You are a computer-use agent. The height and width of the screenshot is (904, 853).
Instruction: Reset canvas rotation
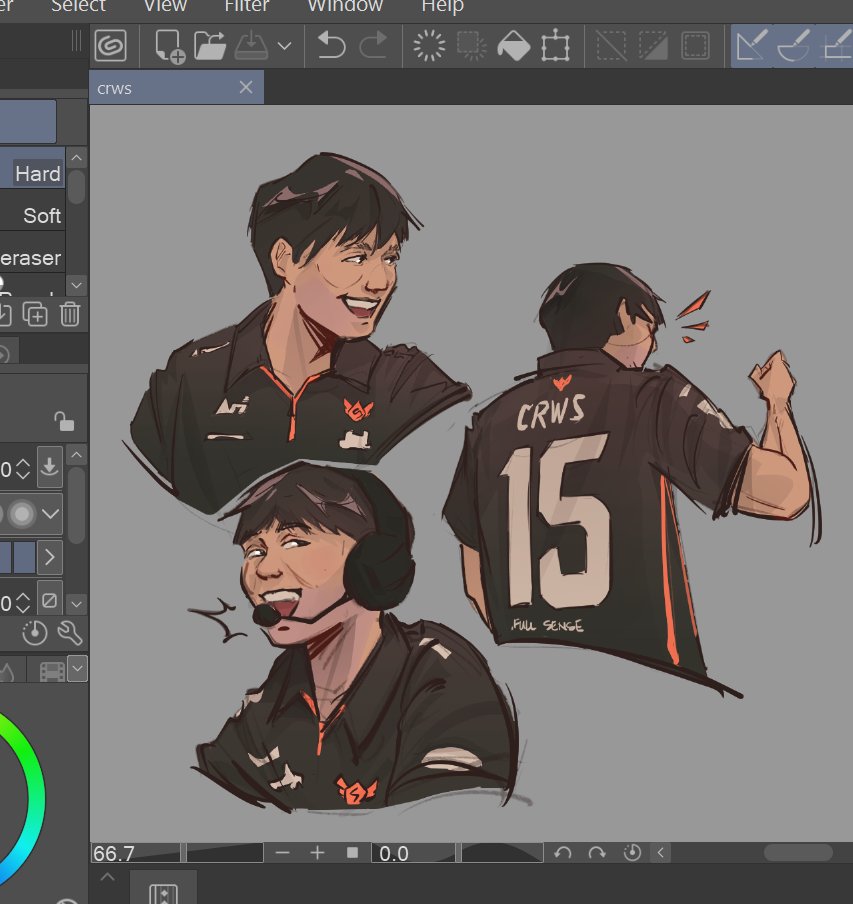[632, 853]
